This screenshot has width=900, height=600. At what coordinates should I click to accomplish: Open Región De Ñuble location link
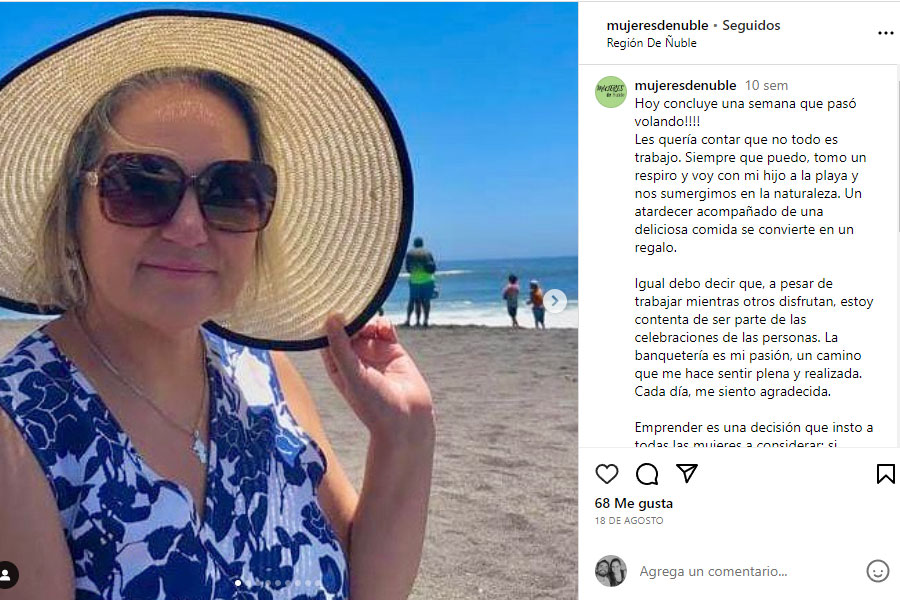click(651, 43)
